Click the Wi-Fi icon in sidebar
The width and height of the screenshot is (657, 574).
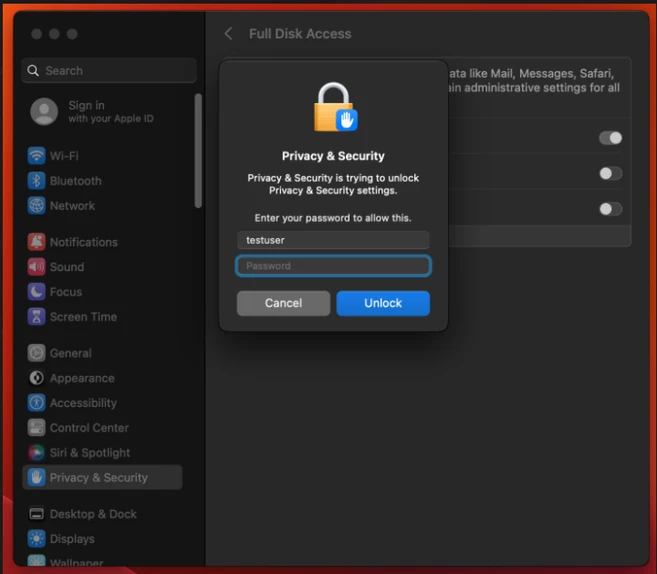[x=36, y=156]
